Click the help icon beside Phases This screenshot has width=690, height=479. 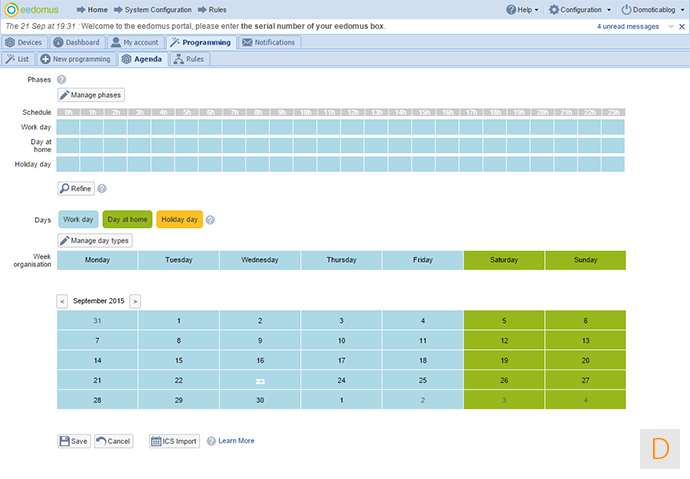(x=62, y=79)
